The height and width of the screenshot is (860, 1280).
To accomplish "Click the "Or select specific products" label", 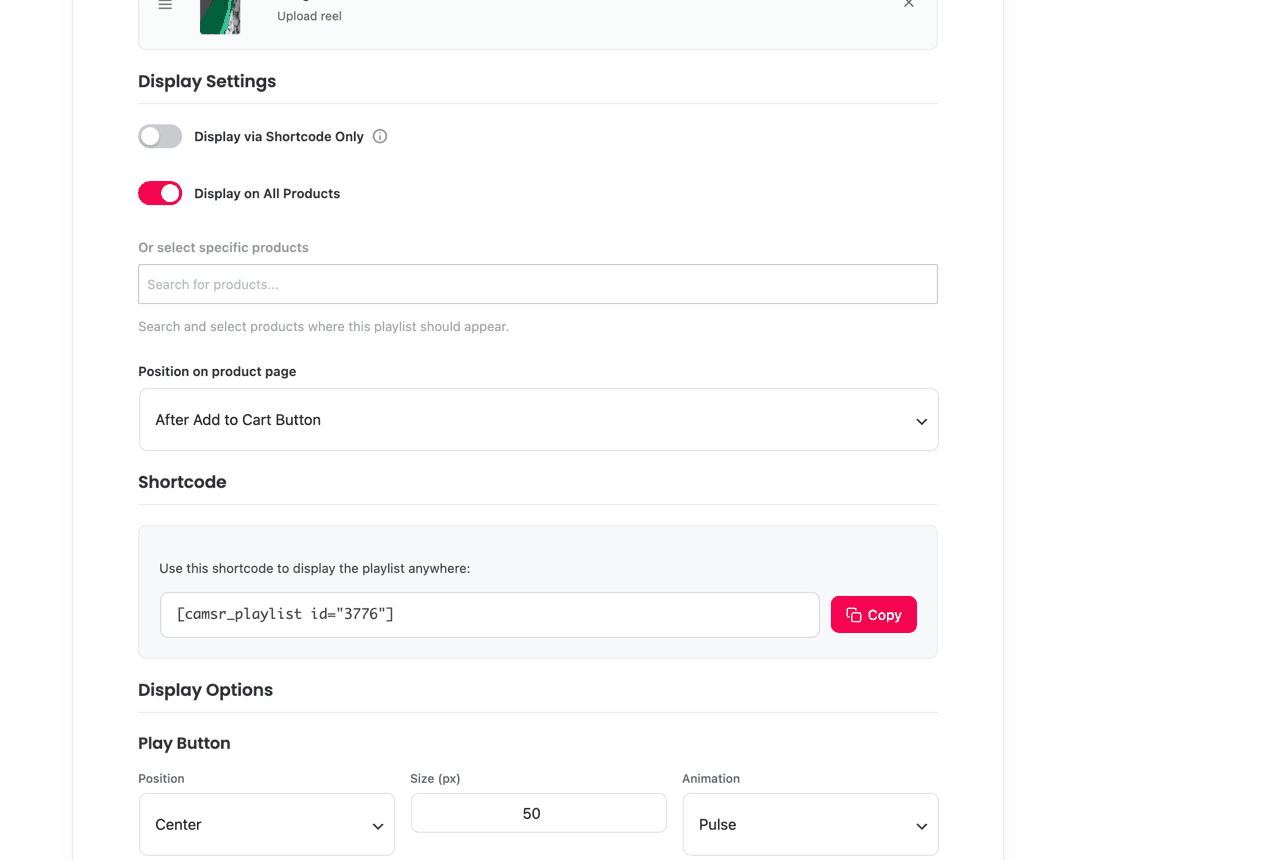I will click(223, 247).
